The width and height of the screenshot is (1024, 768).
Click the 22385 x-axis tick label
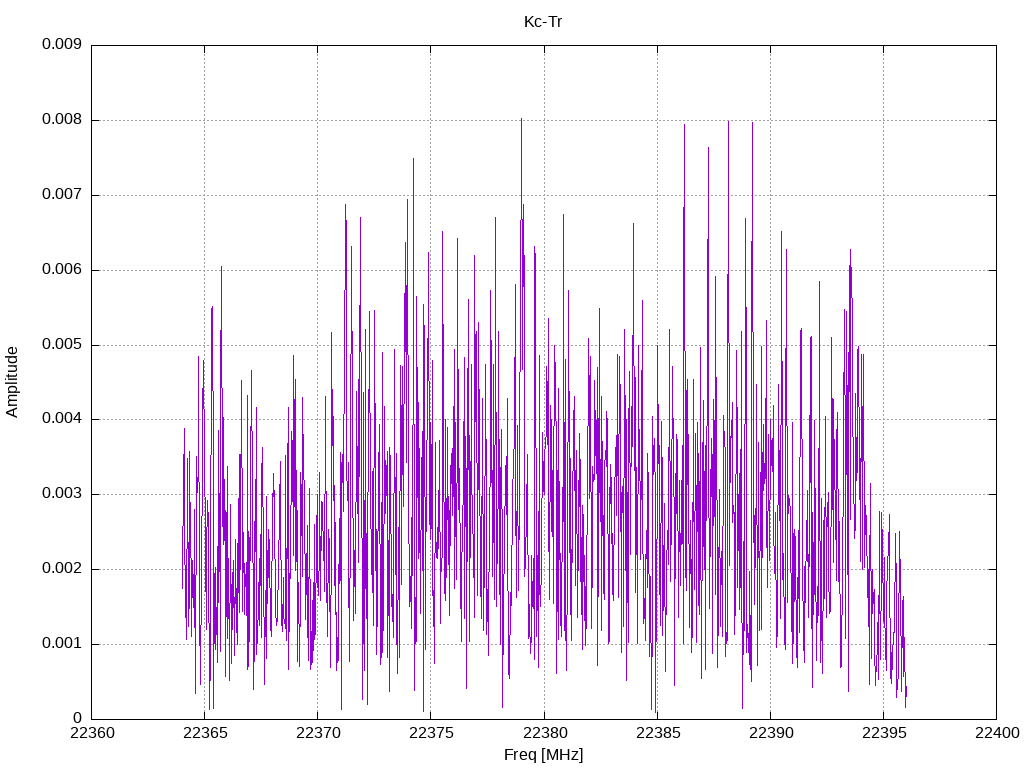tap(658, 733)
